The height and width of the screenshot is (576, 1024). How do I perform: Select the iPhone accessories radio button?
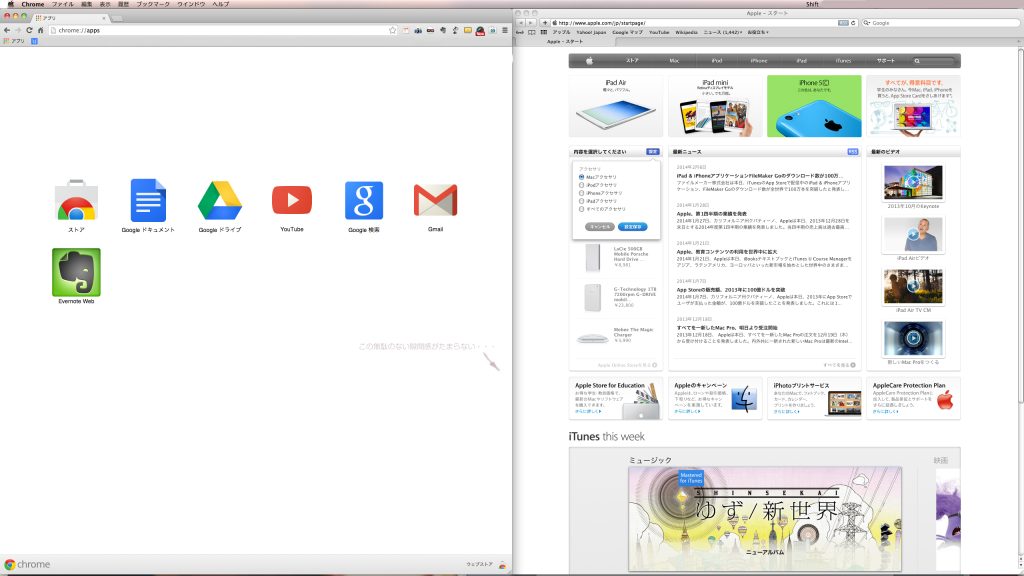pos(581,193)
